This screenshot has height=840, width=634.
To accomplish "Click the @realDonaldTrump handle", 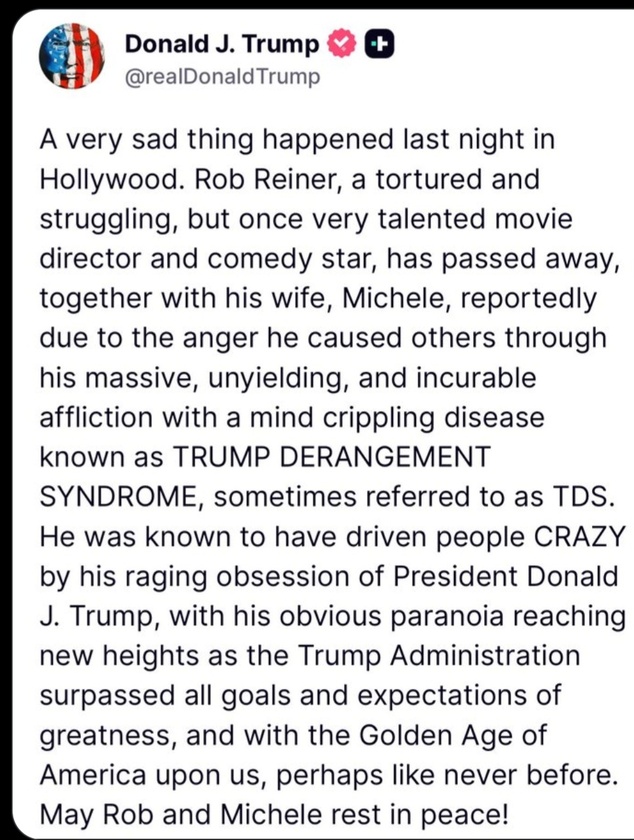I will [x=222, y=77].
